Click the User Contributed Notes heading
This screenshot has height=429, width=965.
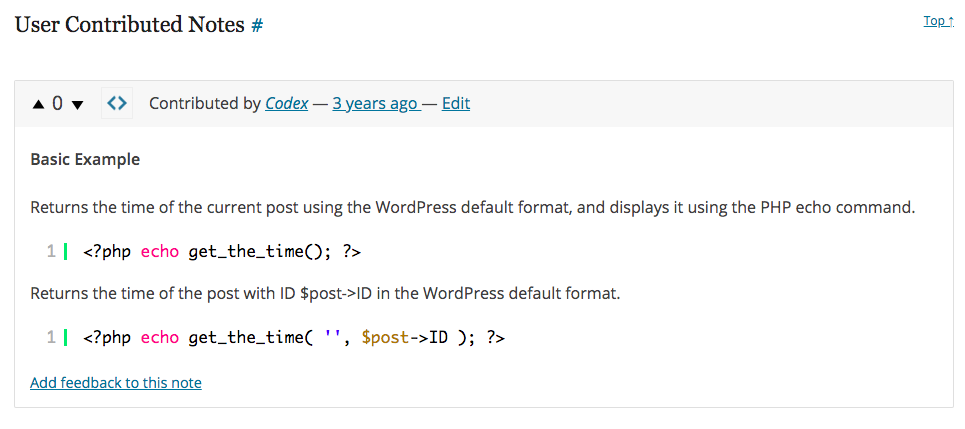(130, 25)
